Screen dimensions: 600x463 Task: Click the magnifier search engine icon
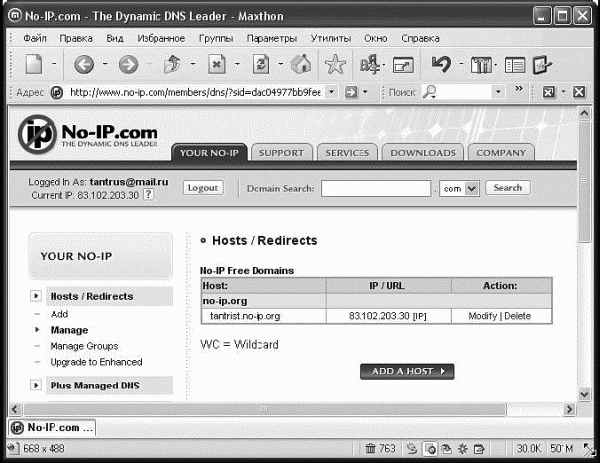pyautogui.click(x=429, y=92)
